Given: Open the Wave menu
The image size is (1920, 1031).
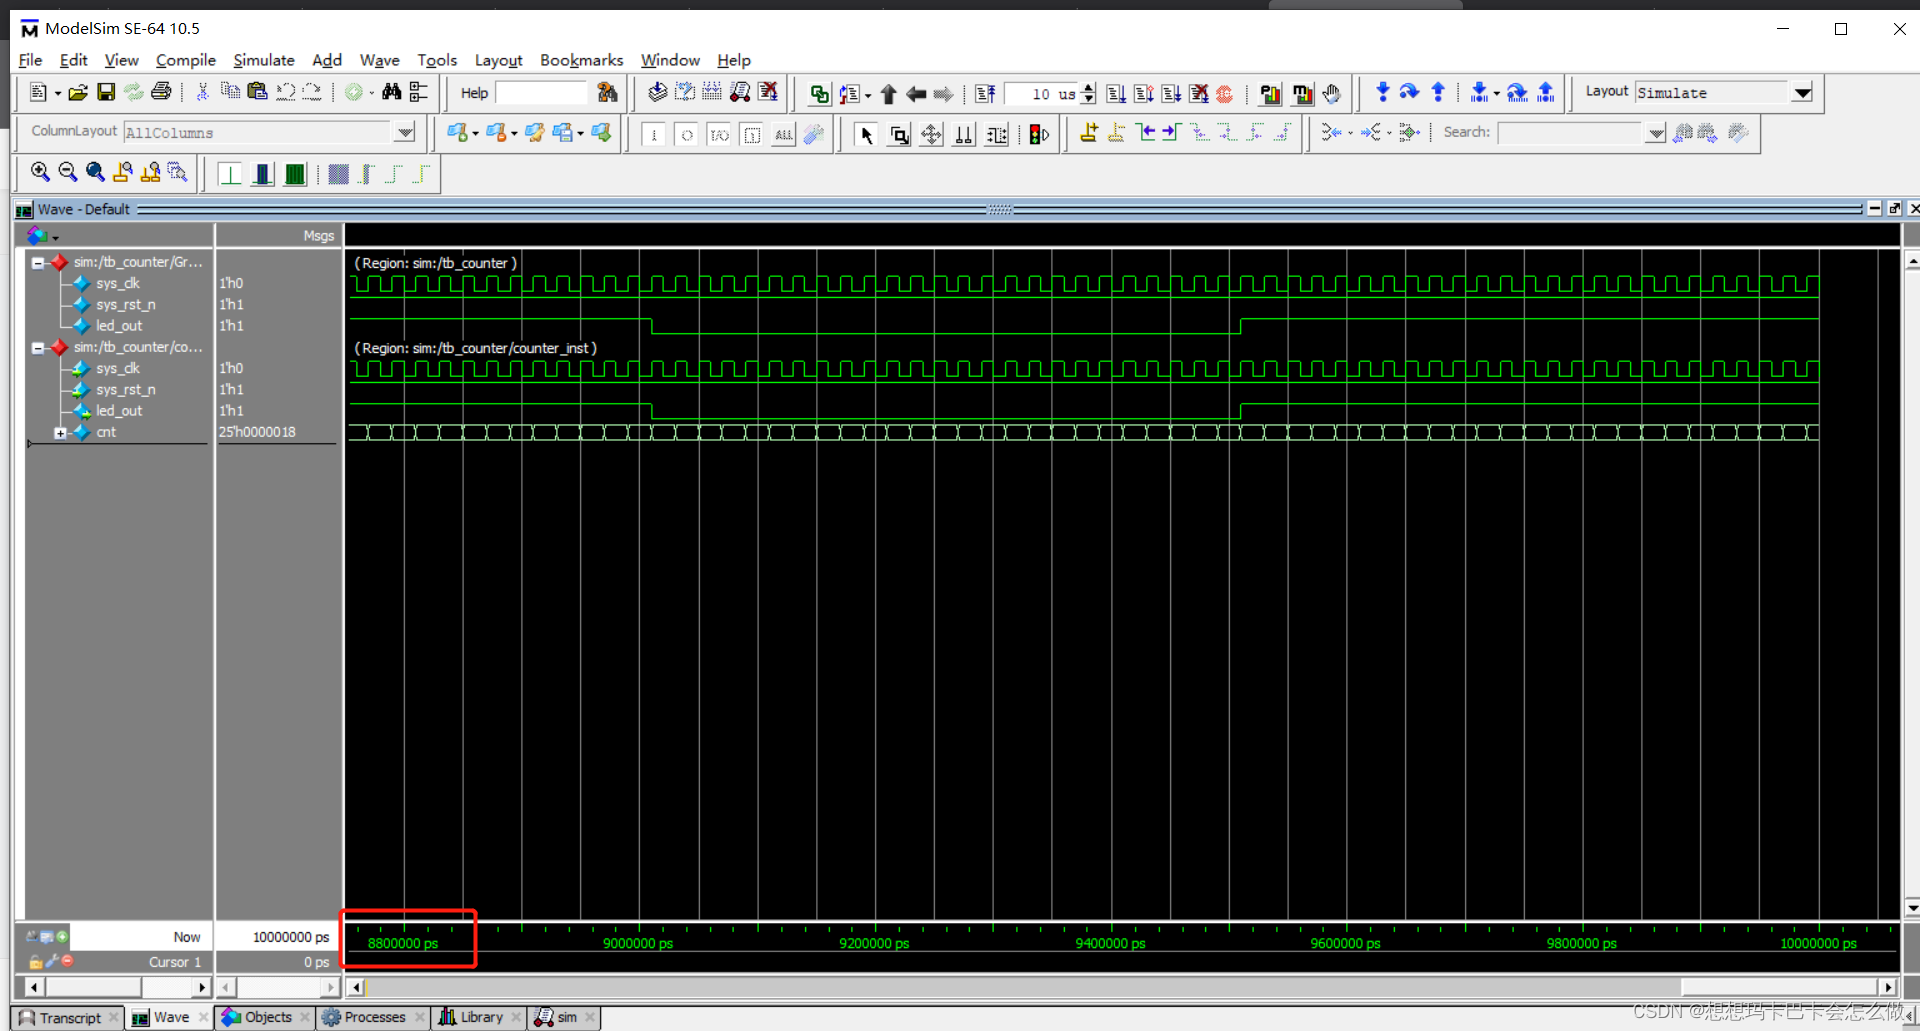Looking at the screenshot, I should click(379, 60).
